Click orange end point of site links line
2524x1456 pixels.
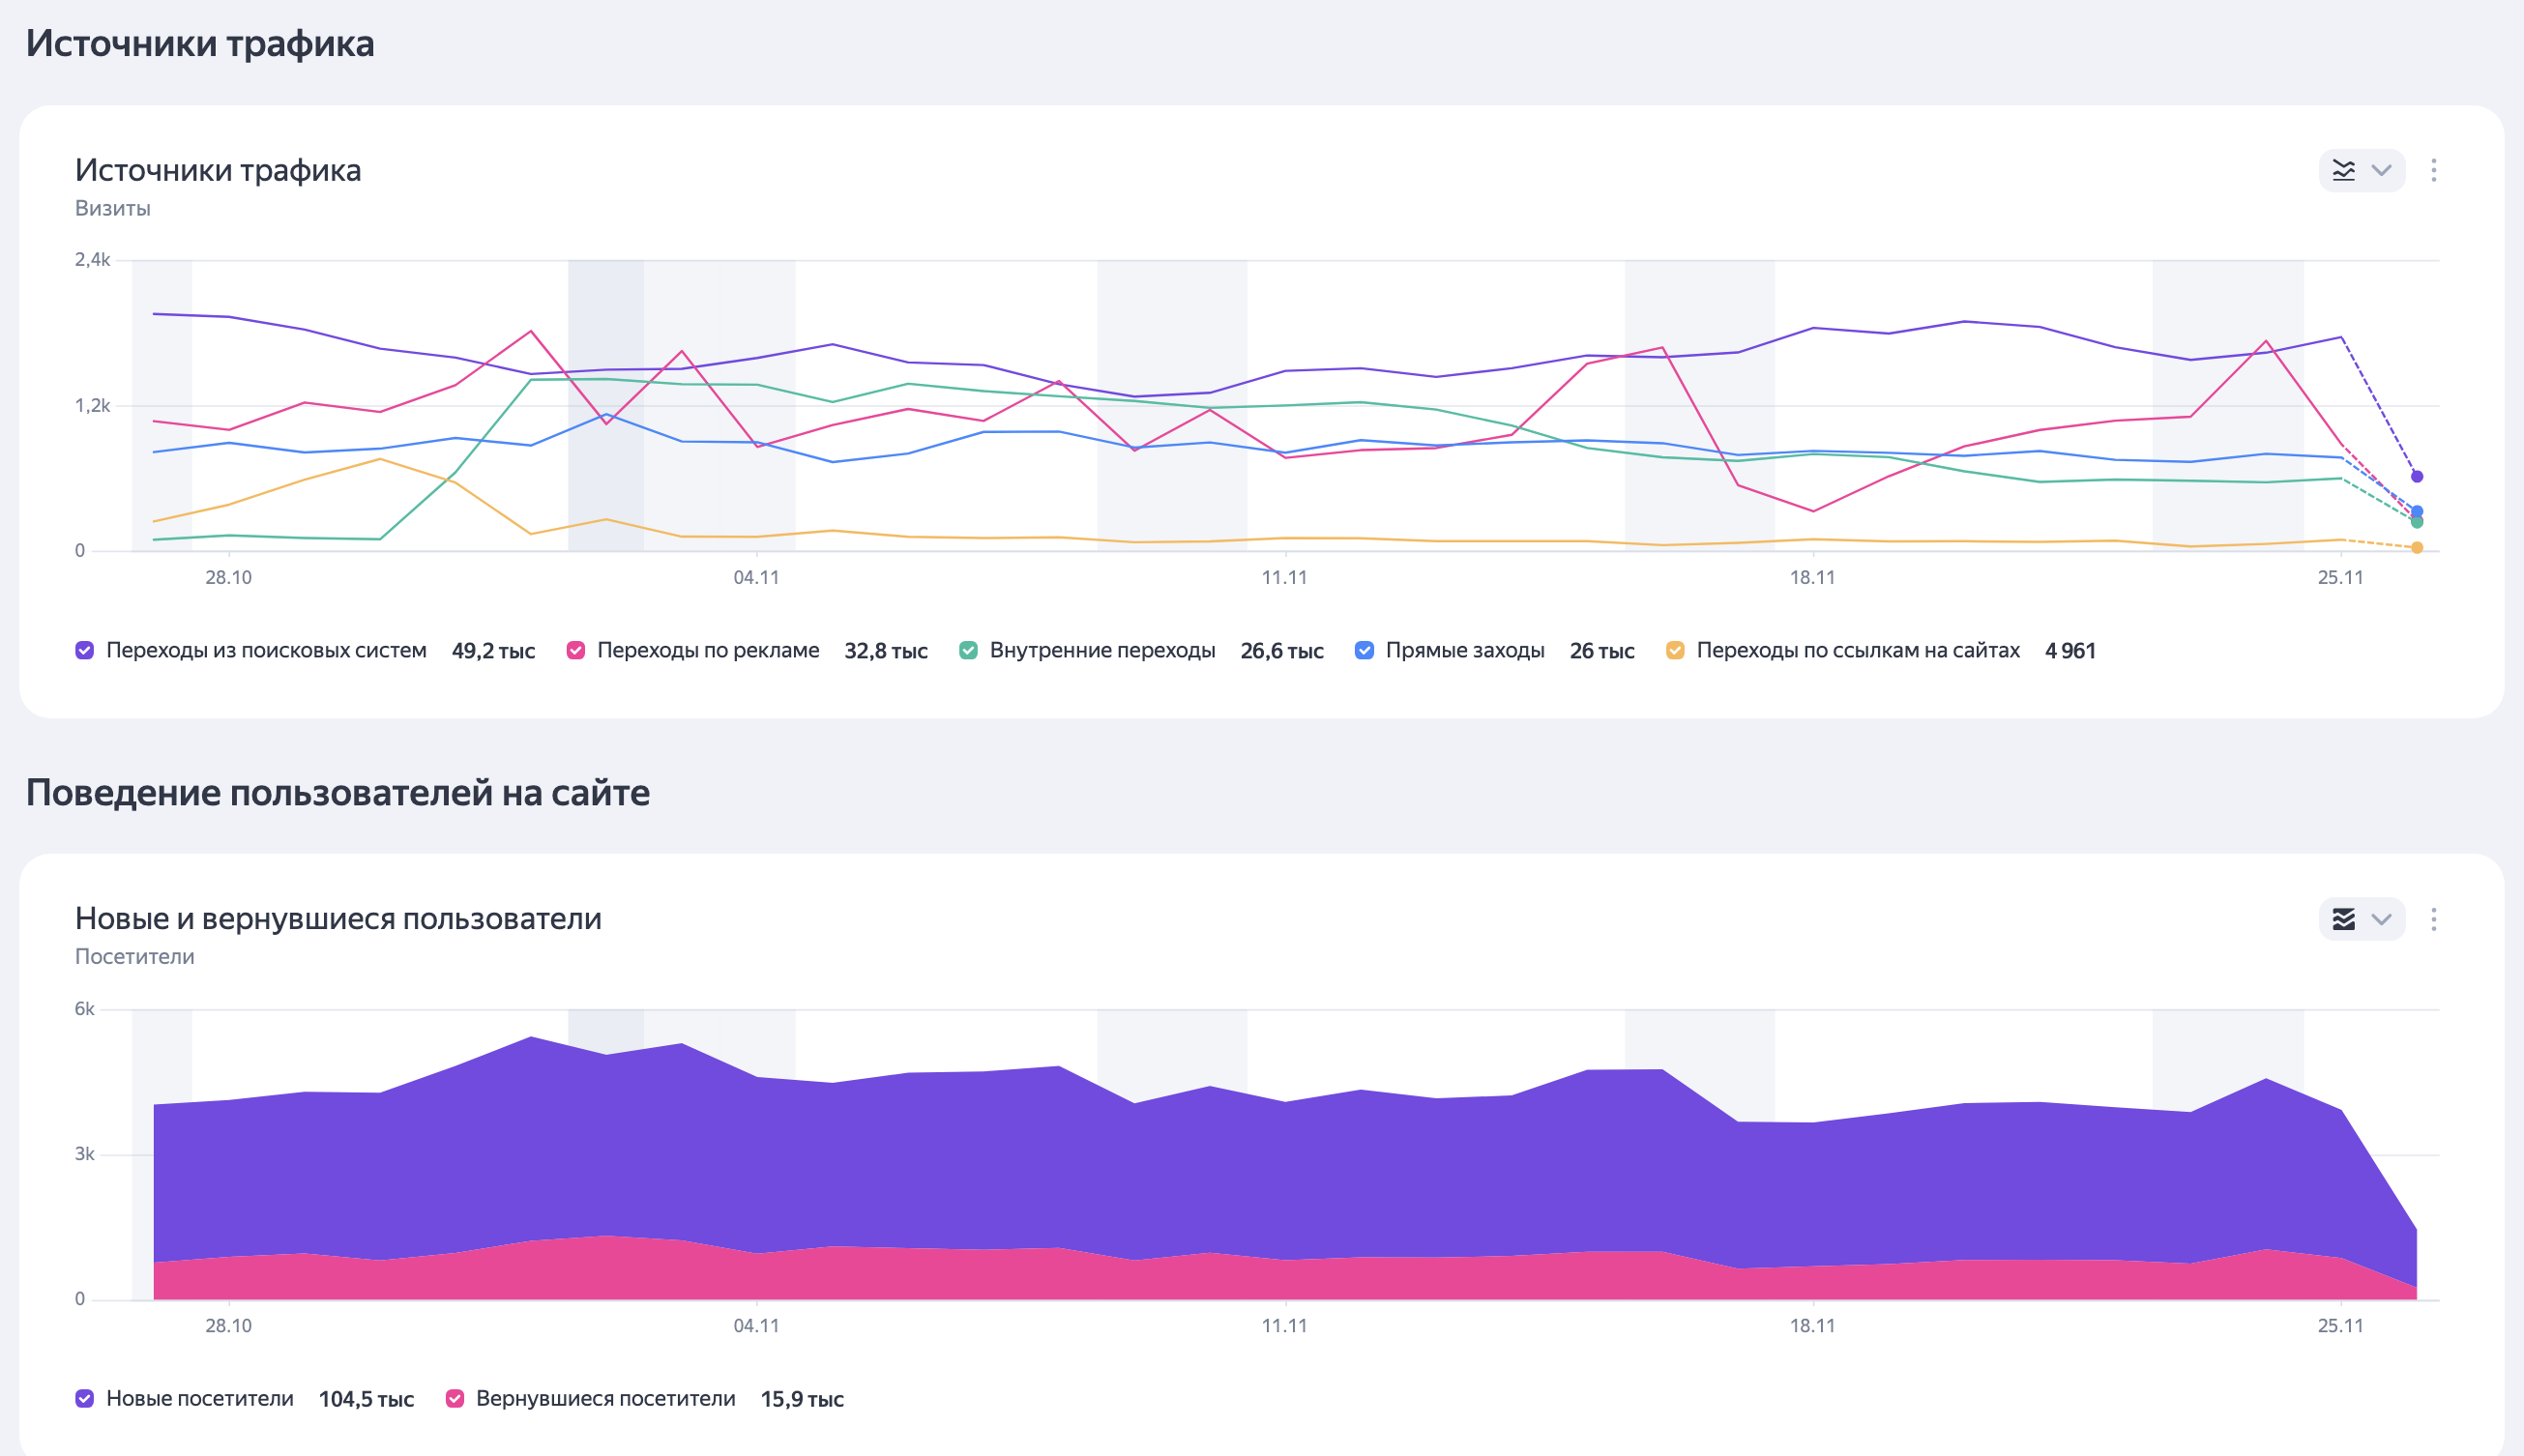point(2416,548)
